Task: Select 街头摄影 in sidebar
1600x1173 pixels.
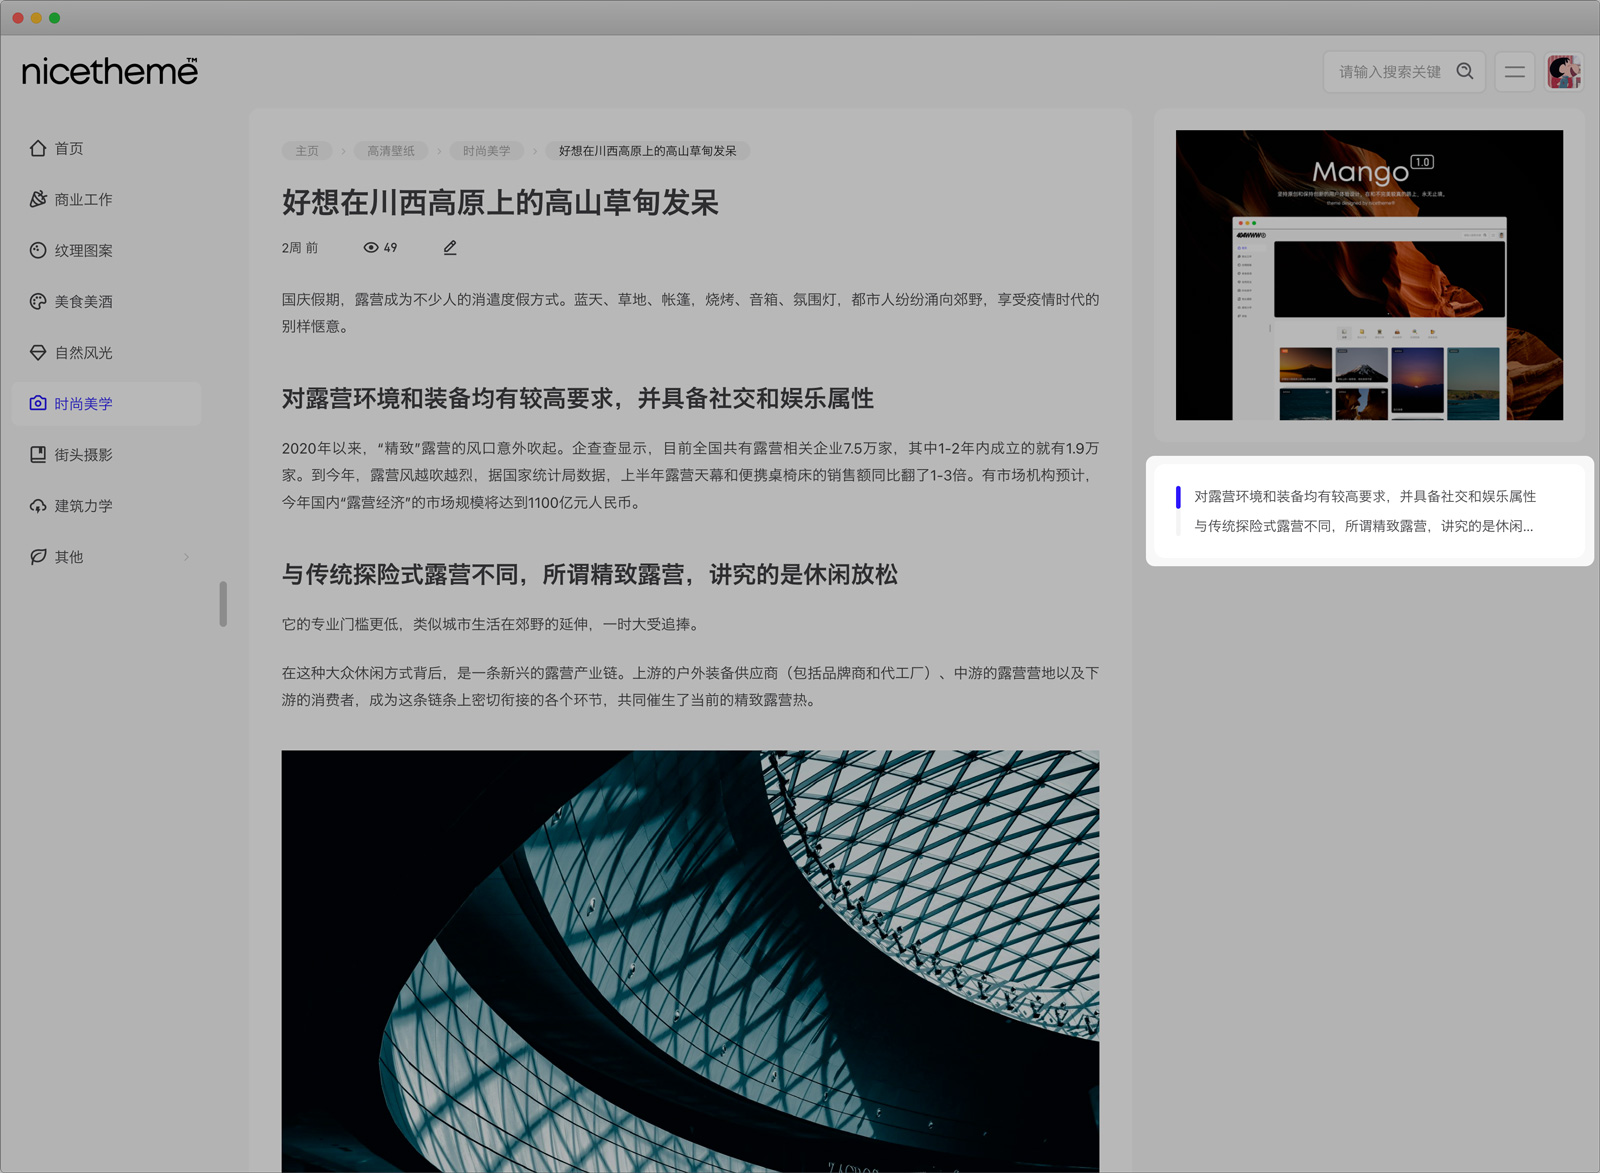Action: [107, 454]
